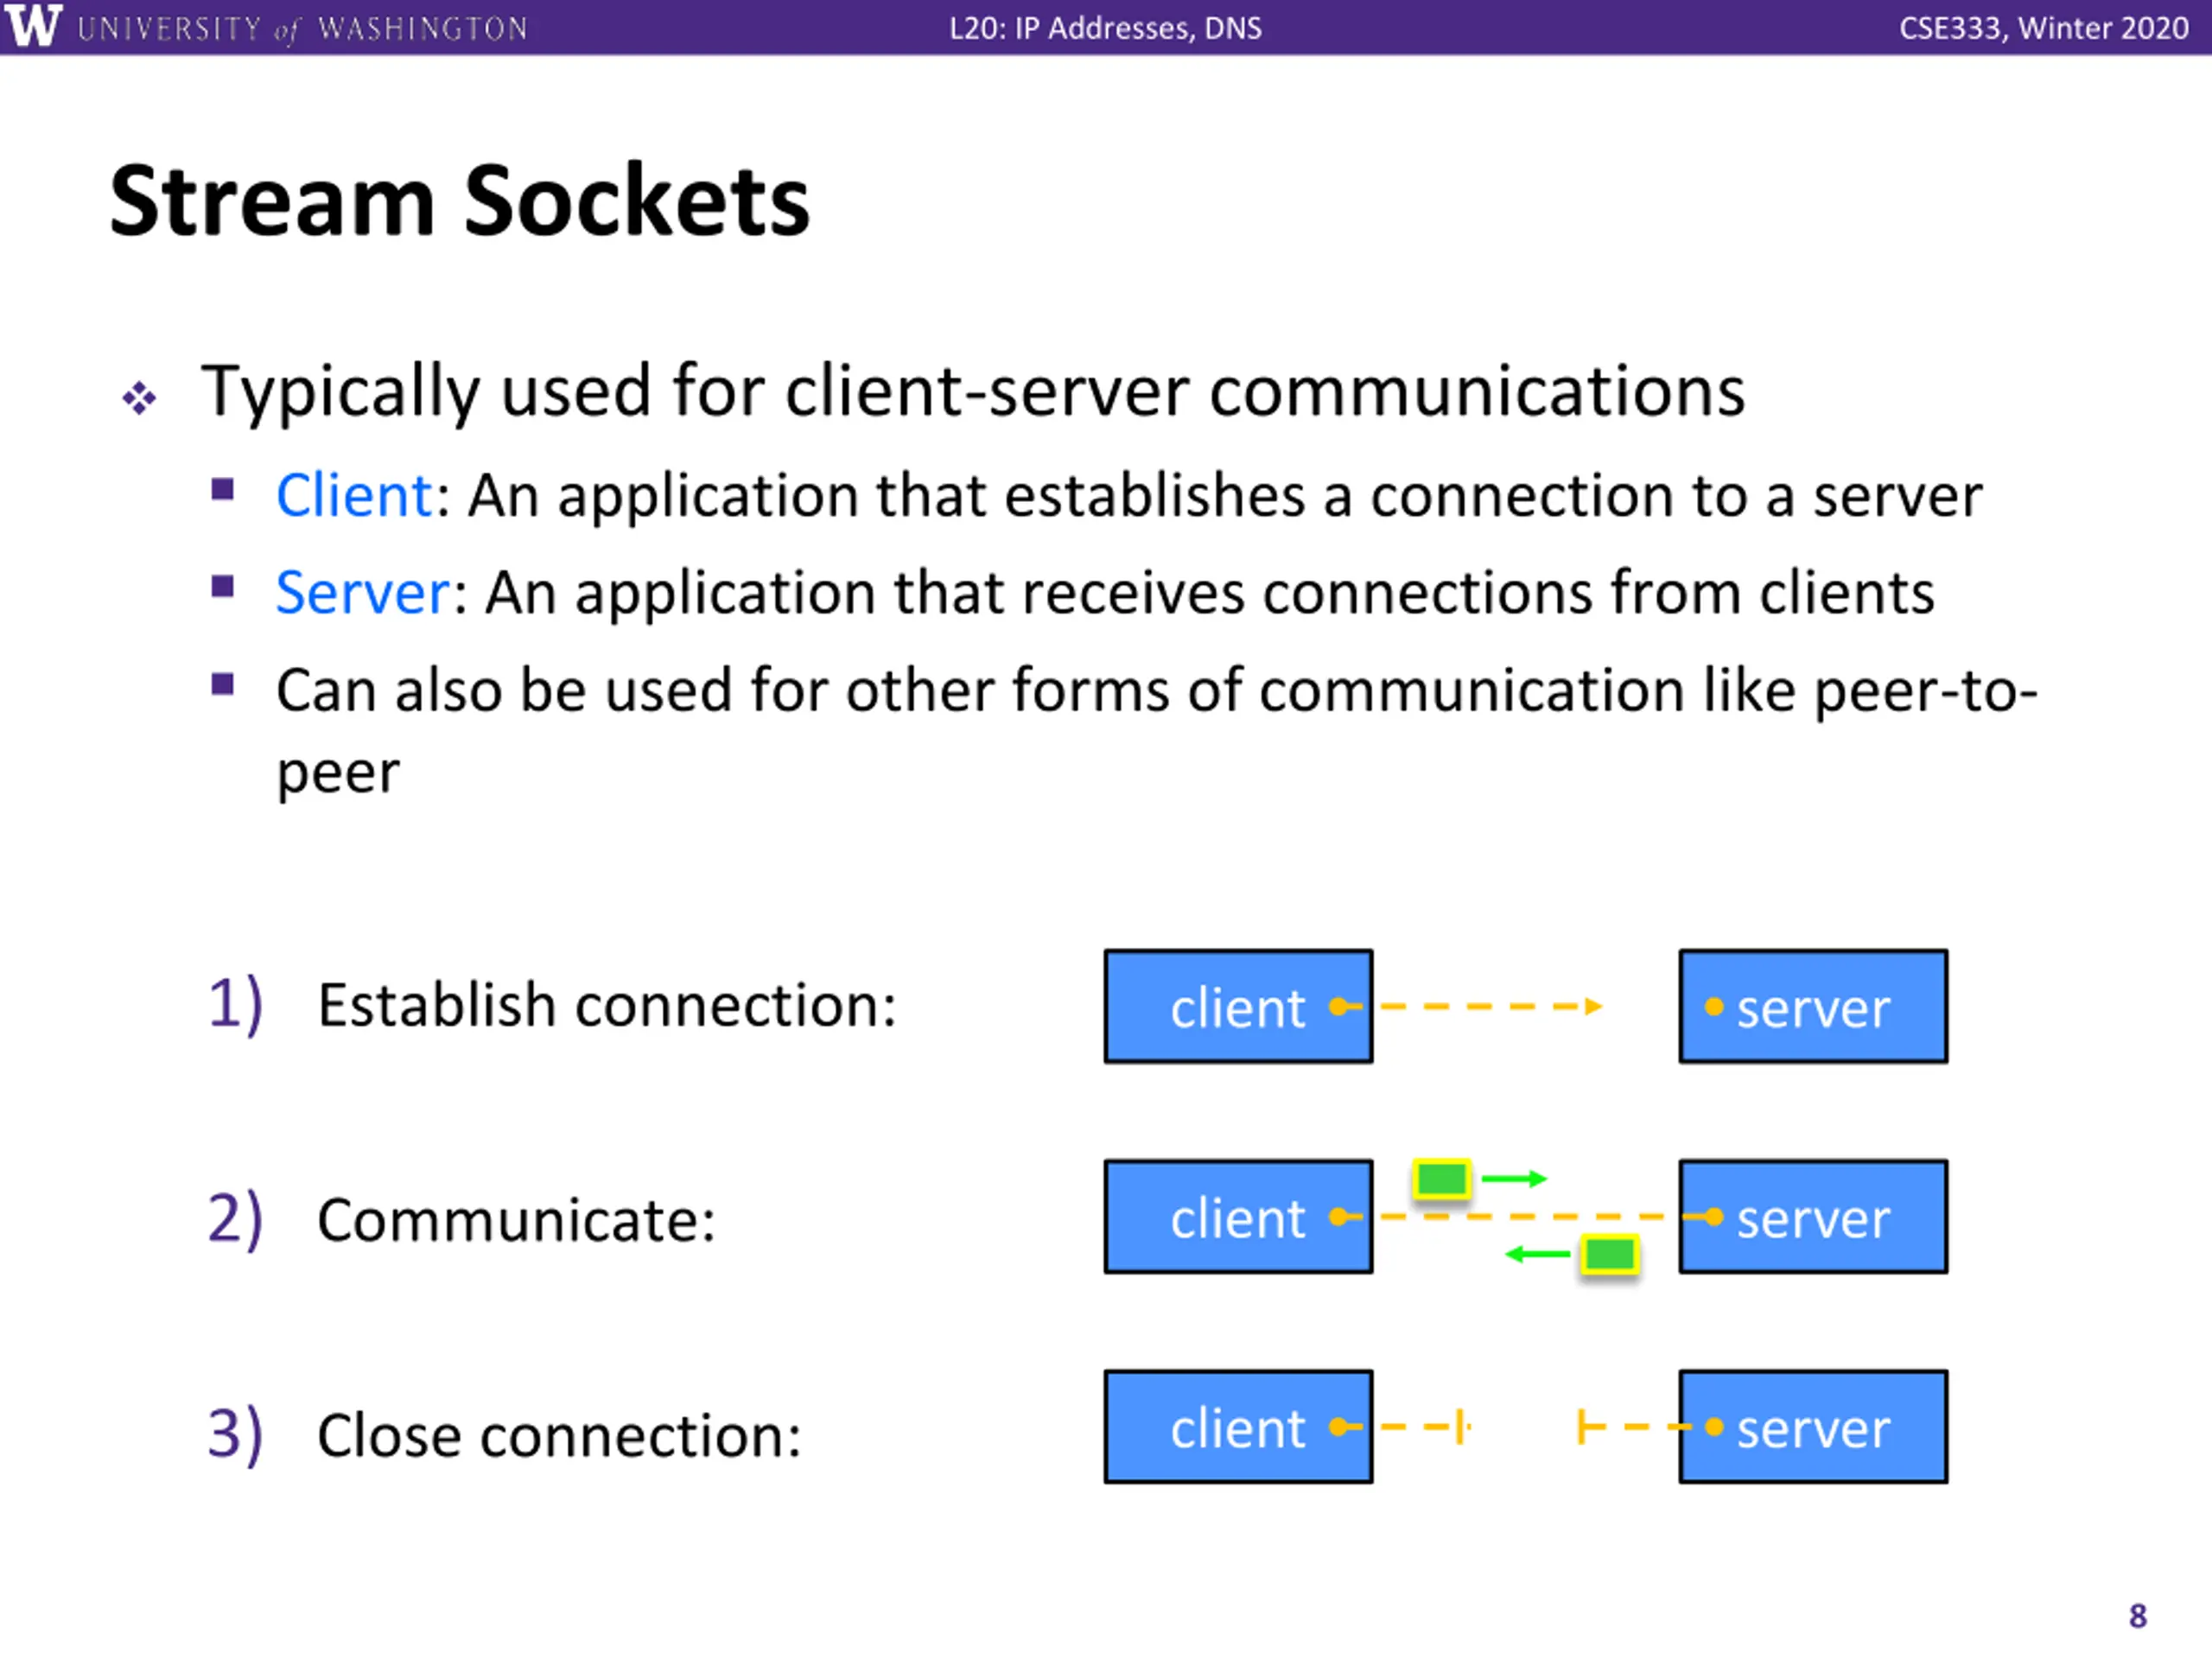This screenshot has width=2212, height=1659.
Task: Click the slide page number 8
Action: (x=2138, y=1616)
